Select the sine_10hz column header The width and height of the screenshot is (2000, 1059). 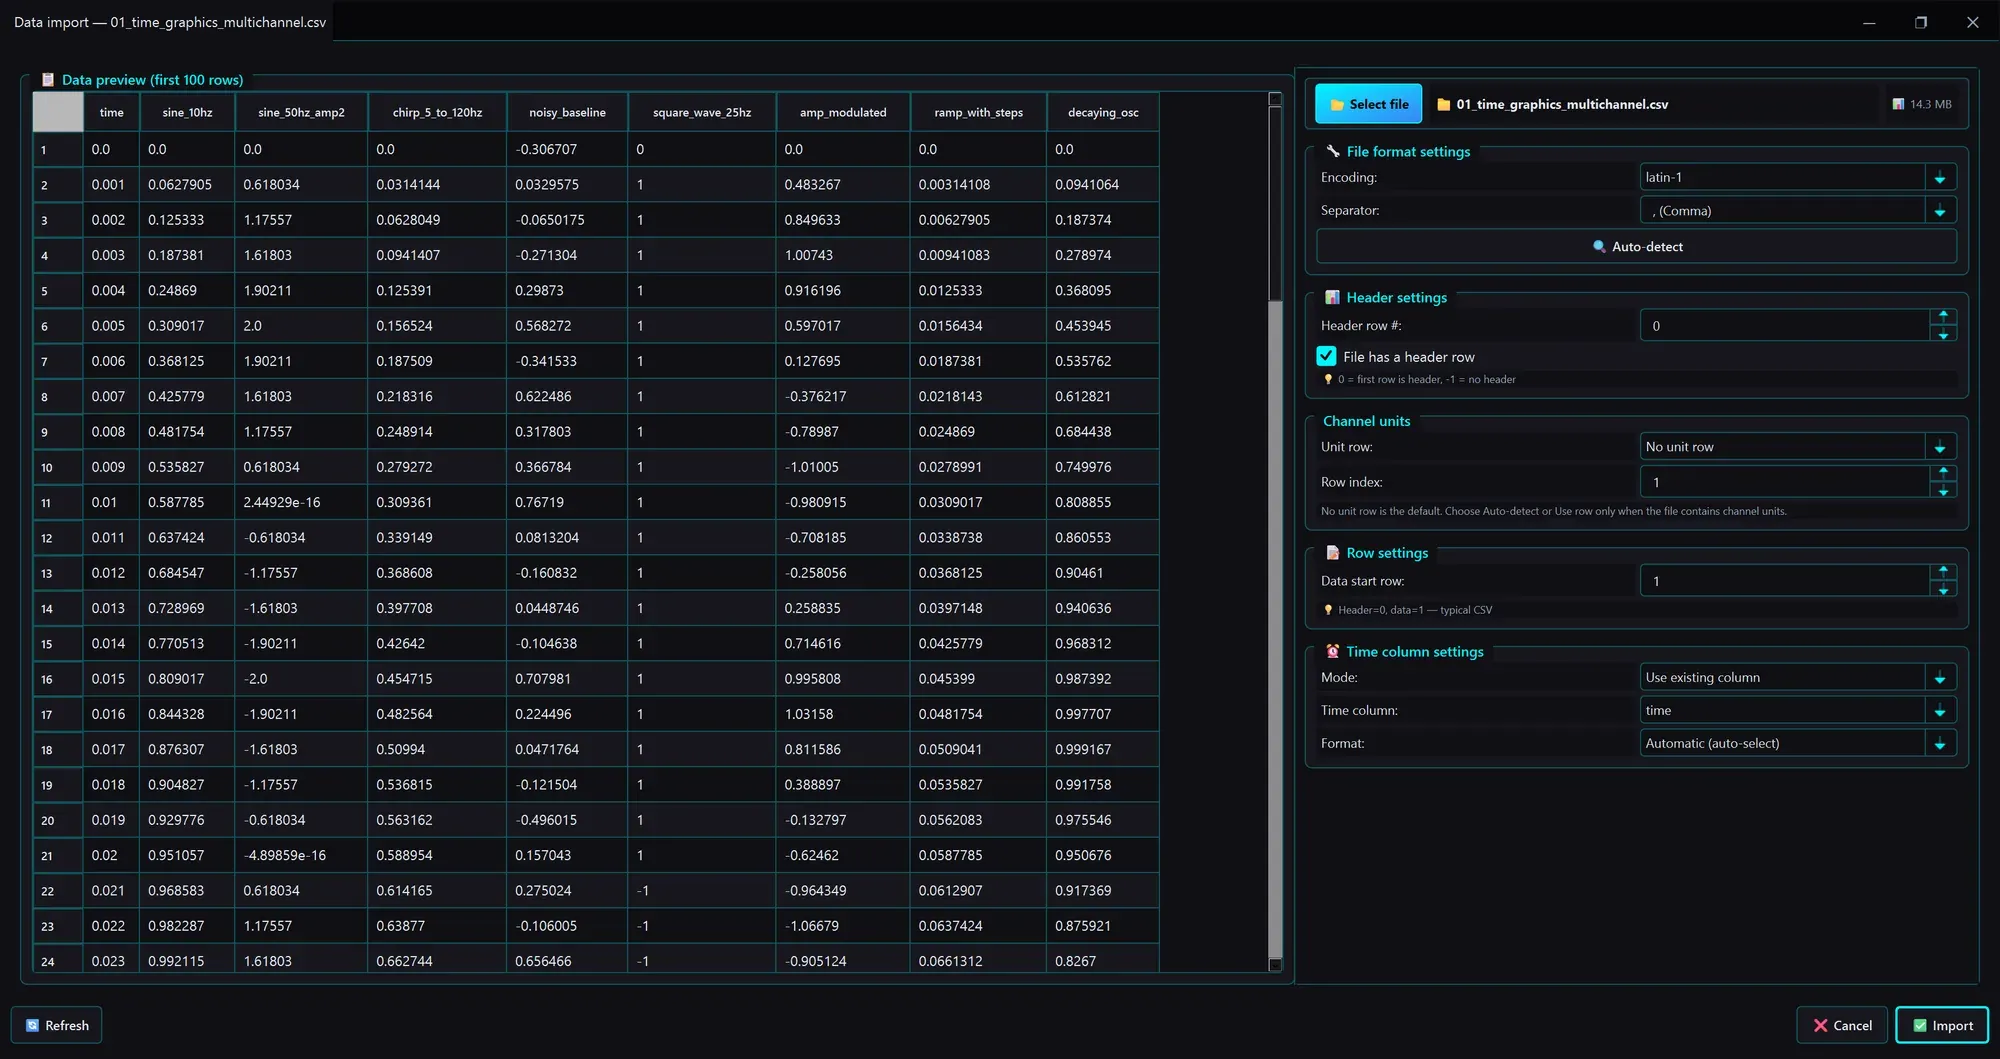click(x=187, y=112)
